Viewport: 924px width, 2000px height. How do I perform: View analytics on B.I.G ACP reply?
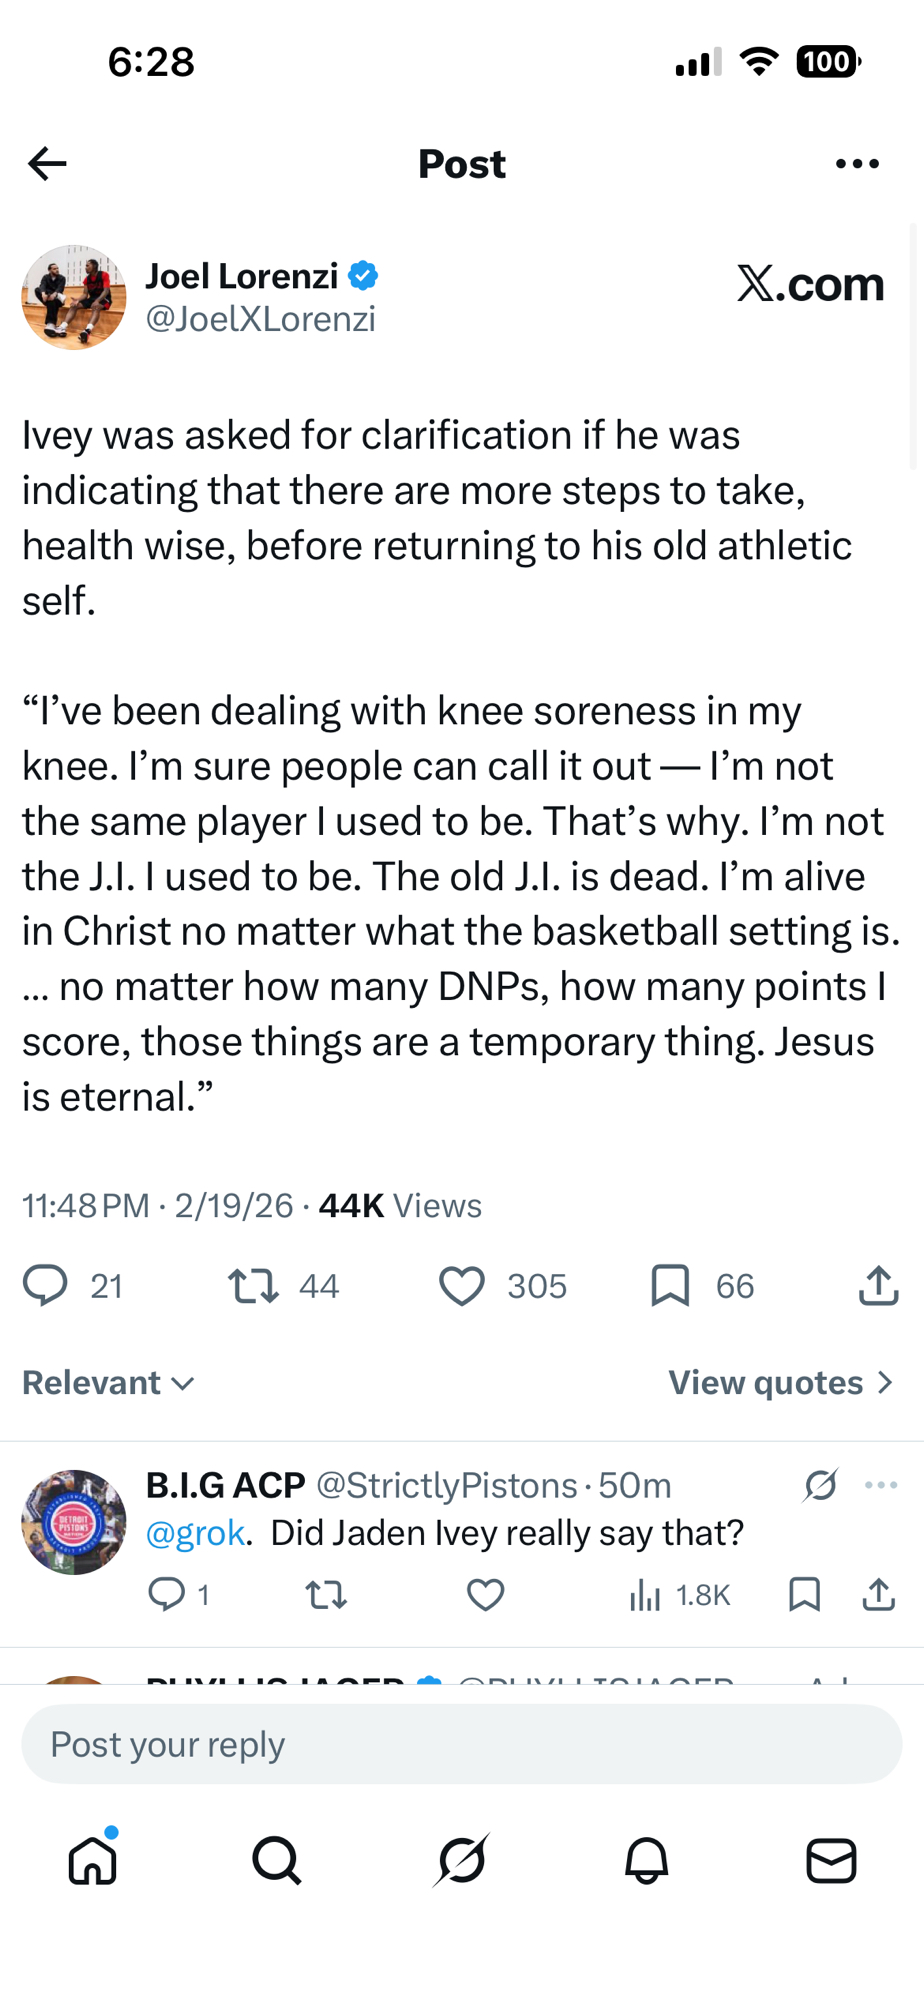tap(680, 1595)
